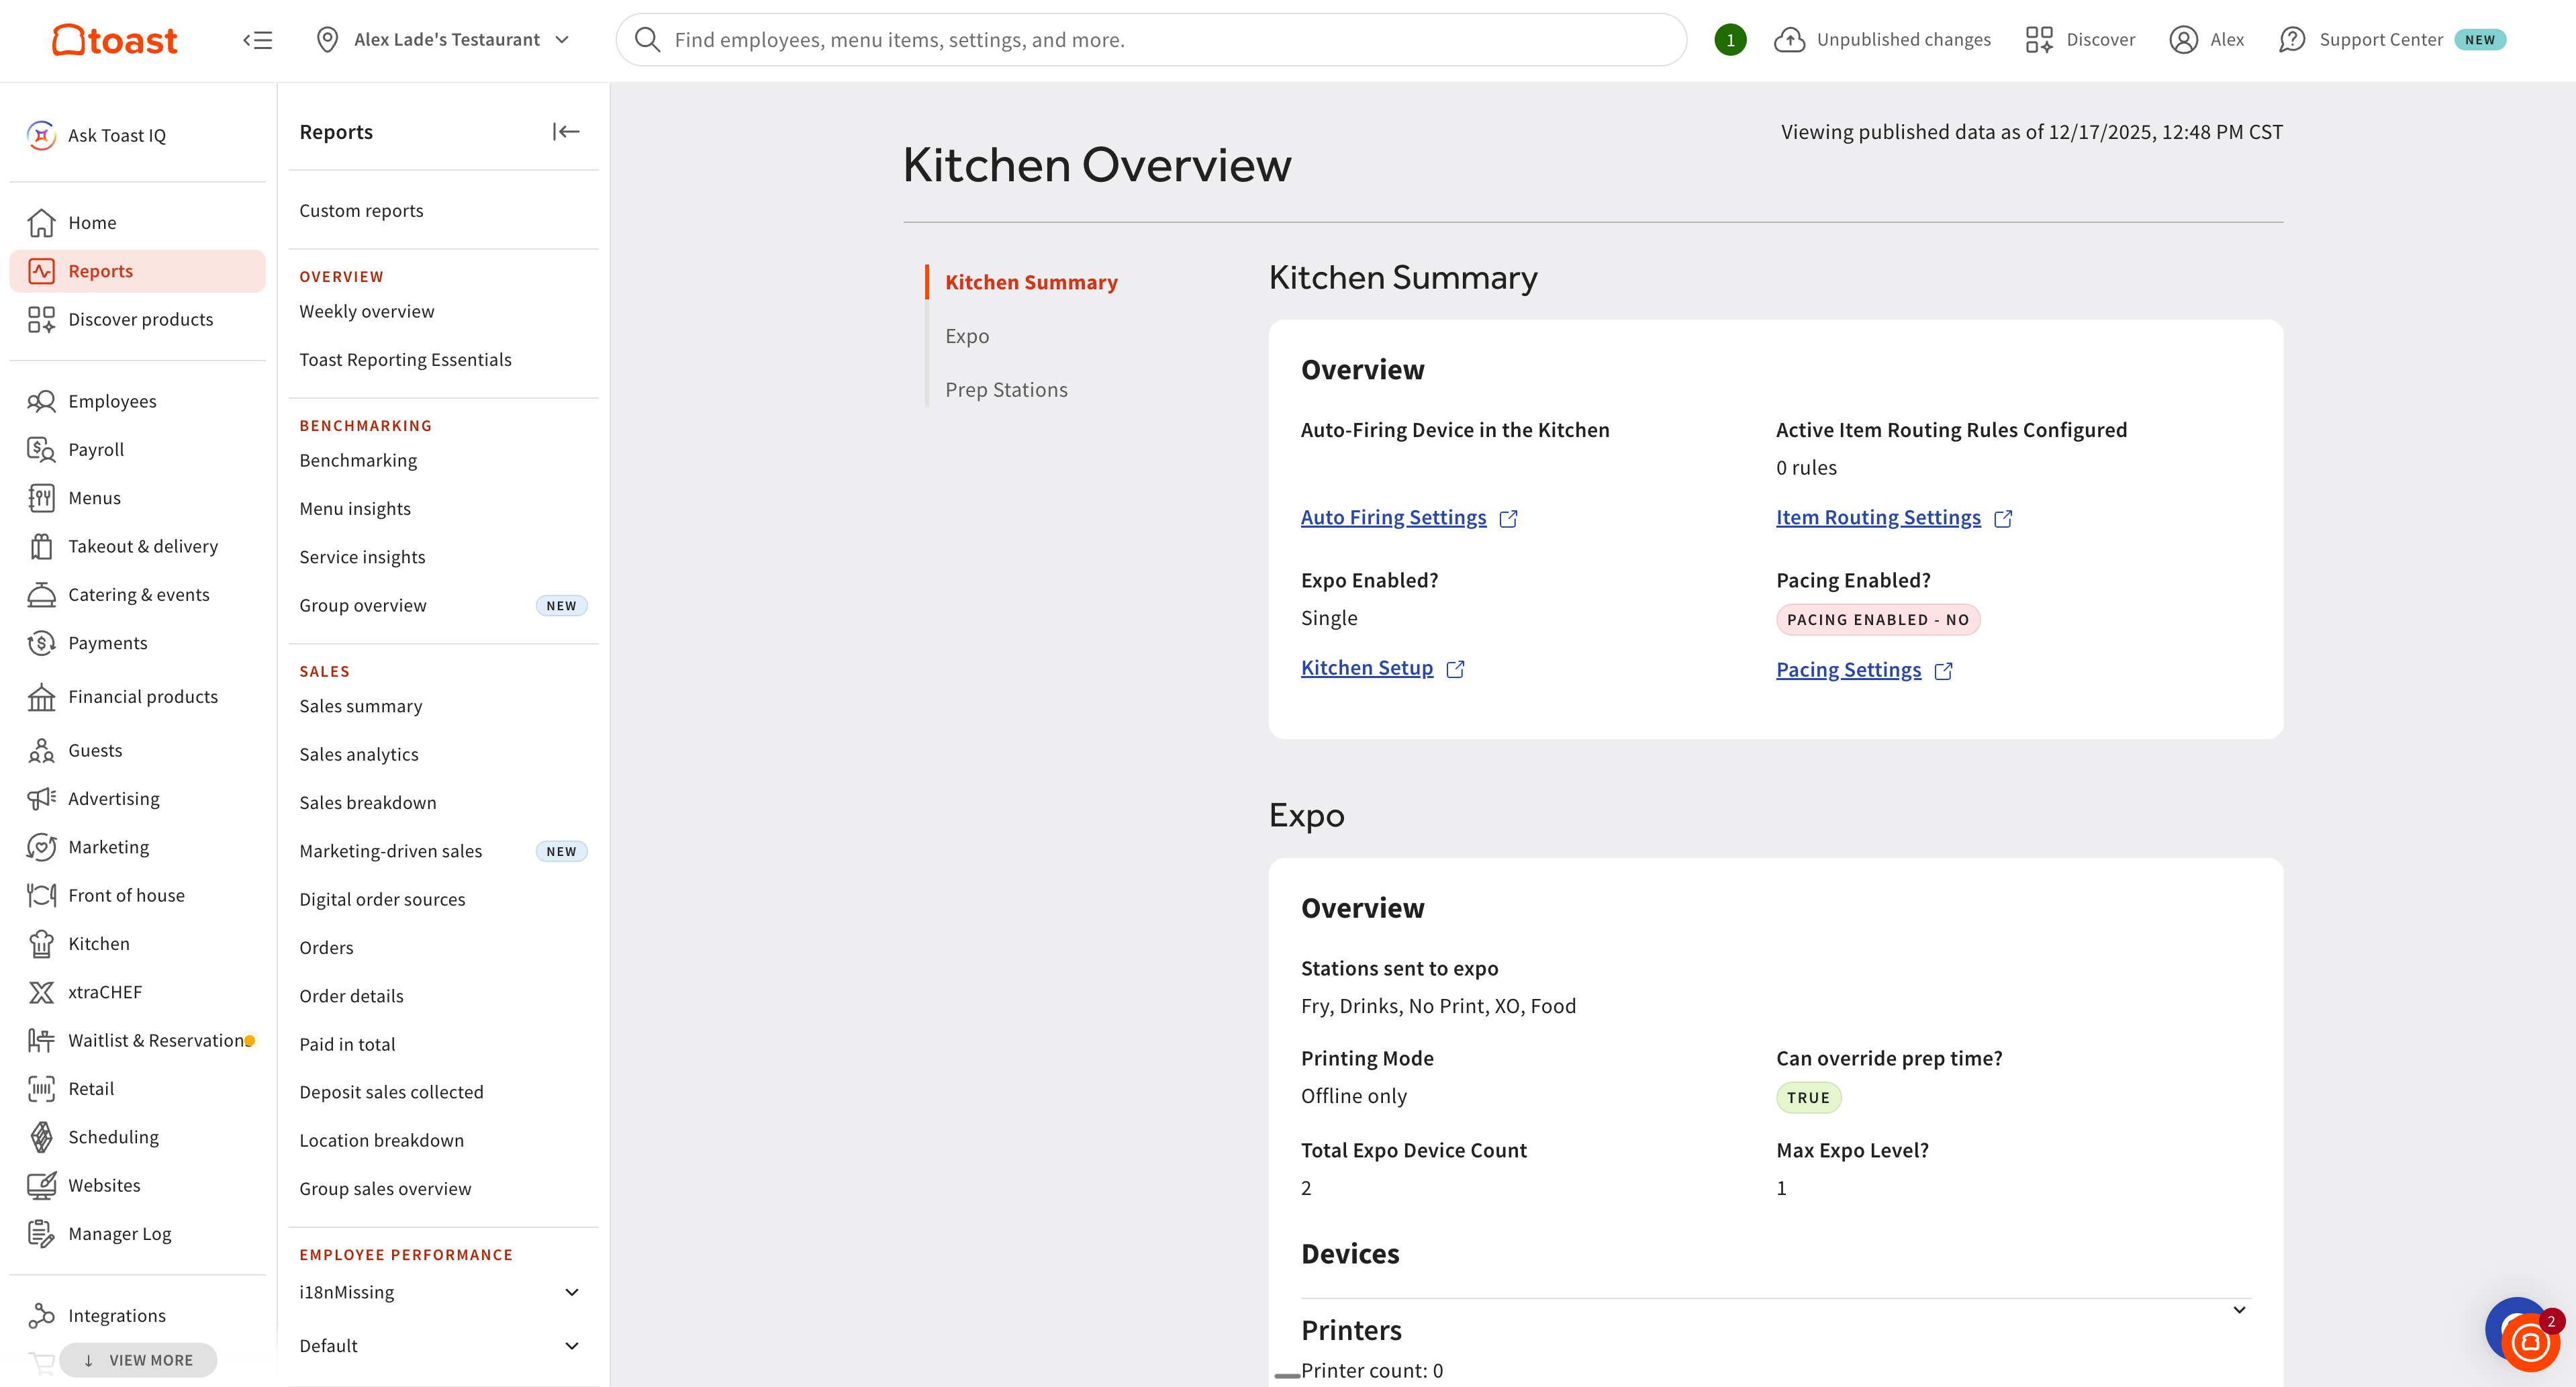Open the Discover grid icon
The height and width of the screenshot is (1387, 2576).
click(x=2038, y=40)
